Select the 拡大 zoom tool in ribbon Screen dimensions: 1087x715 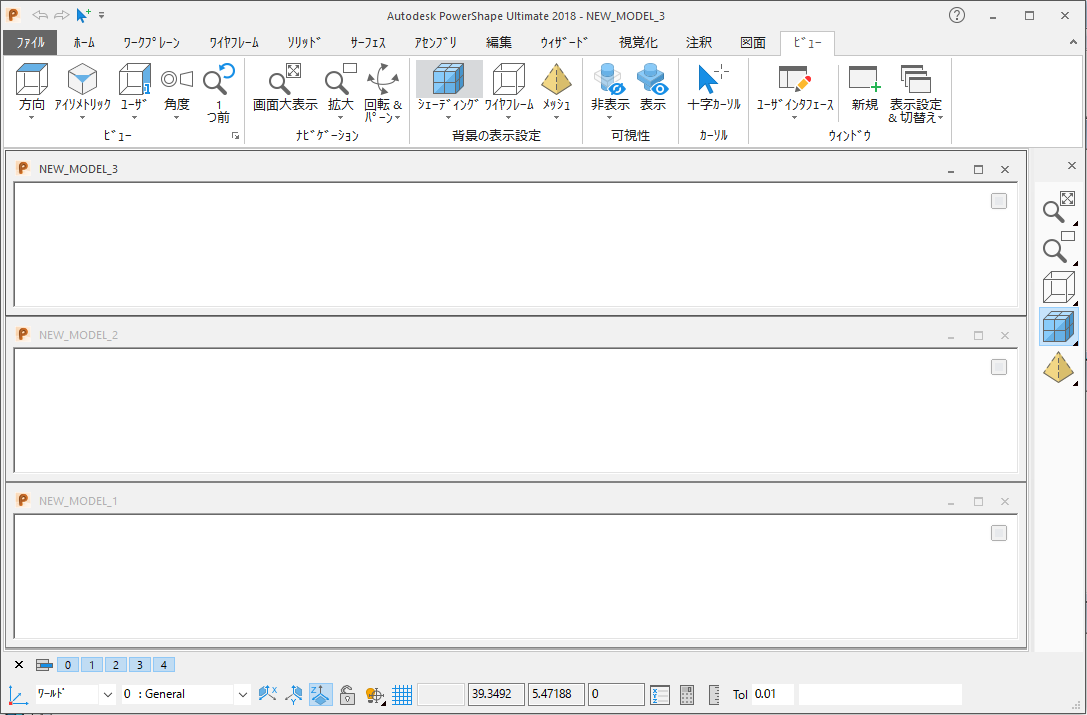pos(340,79)
